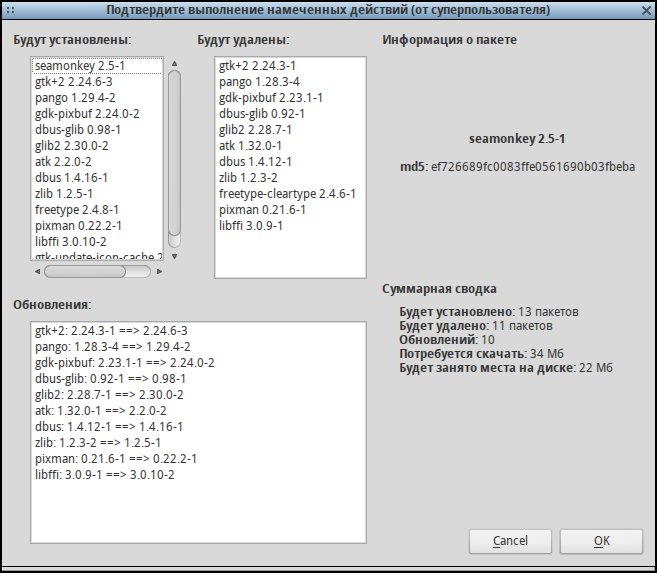Screen dimensions: 657x573
Task: Select dbus-glib 0.92-1 in removal list
Action: pos(290,114)
